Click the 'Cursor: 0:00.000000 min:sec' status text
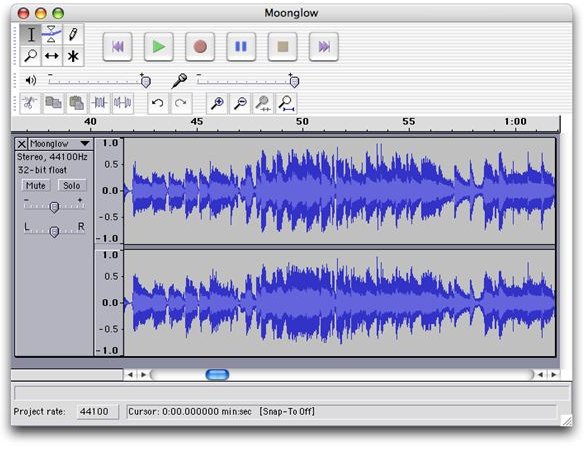 click(190, 411)
